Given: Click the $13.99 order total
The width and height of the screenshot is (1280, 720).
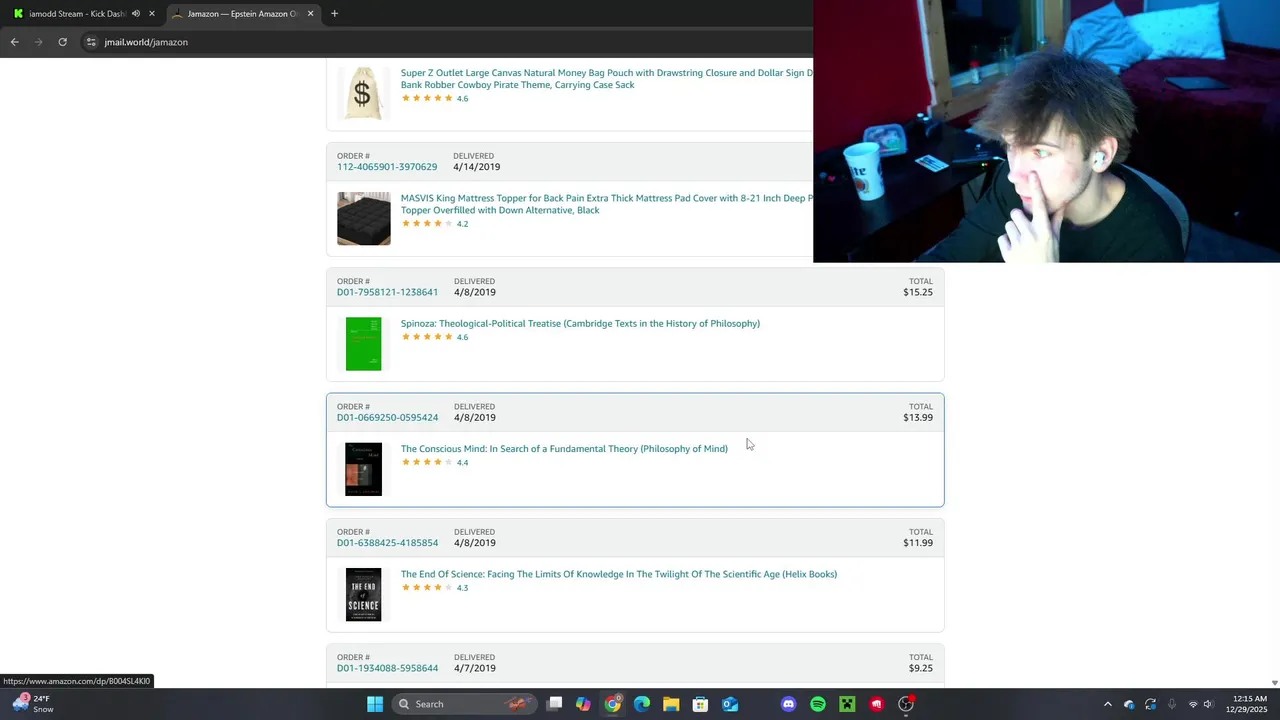Looking at the screenshot, I should pyautogui.click(x=918, y=418).
